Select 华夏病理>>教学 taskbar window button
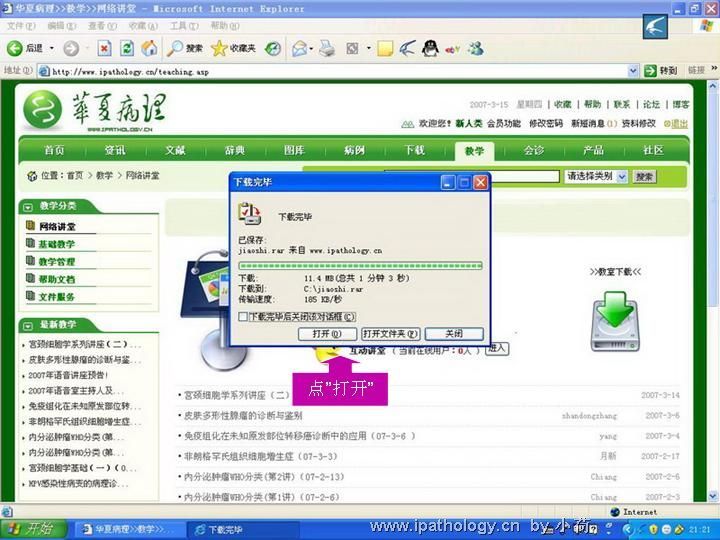The height and width of the screenshot is (540, 720). (x=130, y=530)
